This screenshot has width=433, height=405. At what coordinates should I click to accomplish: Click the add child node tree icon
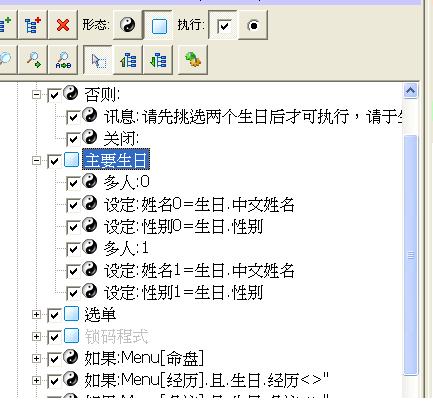(x=32, y=25)
